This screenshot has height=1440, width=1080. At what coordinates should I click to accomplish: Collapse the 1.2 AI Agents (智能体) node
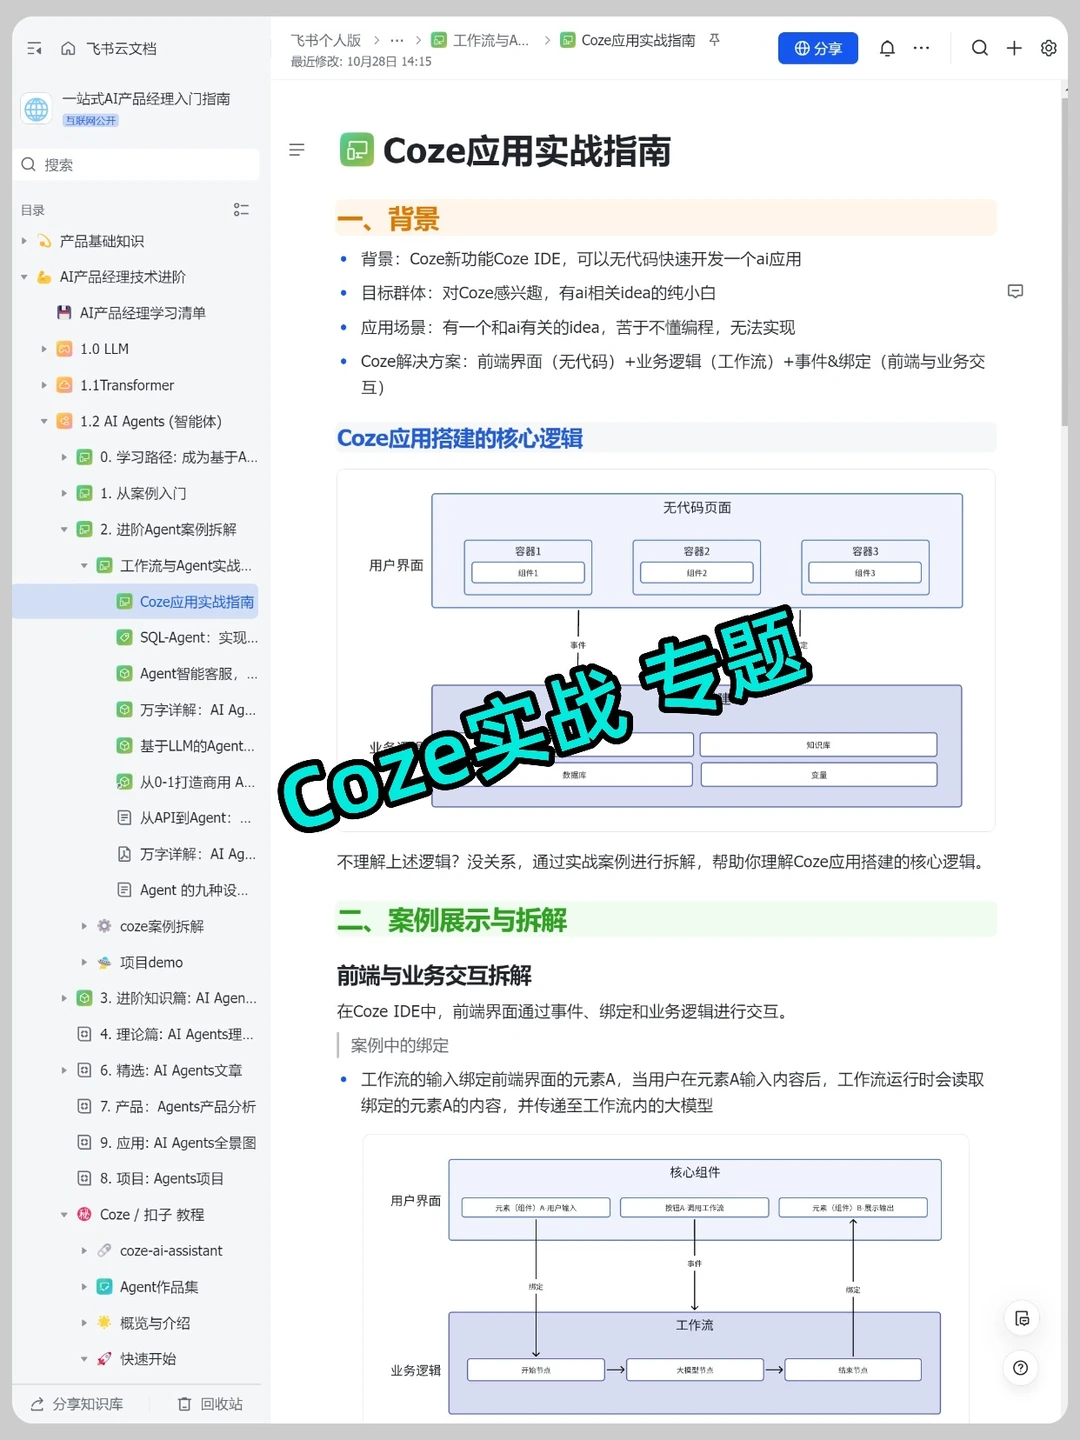click(44, 421)
